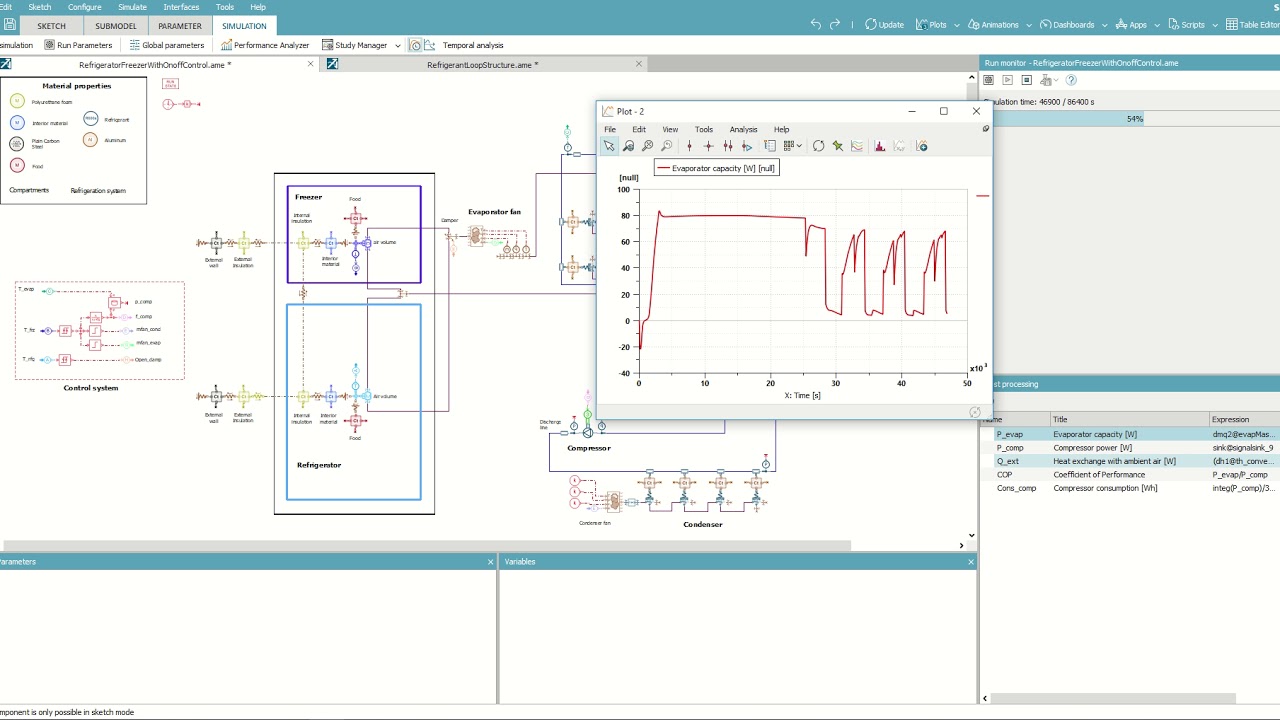Add dual cursors in Plot toolbar
Viewport: 1280px width, 720px height.
(x=728, y=146)
